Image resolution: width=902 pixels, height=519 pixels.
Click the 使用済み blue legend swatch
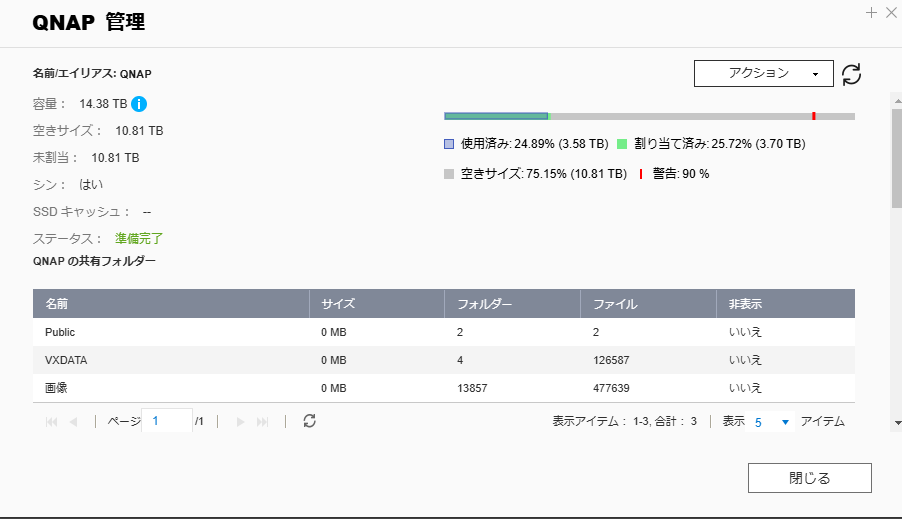[449, 144]
